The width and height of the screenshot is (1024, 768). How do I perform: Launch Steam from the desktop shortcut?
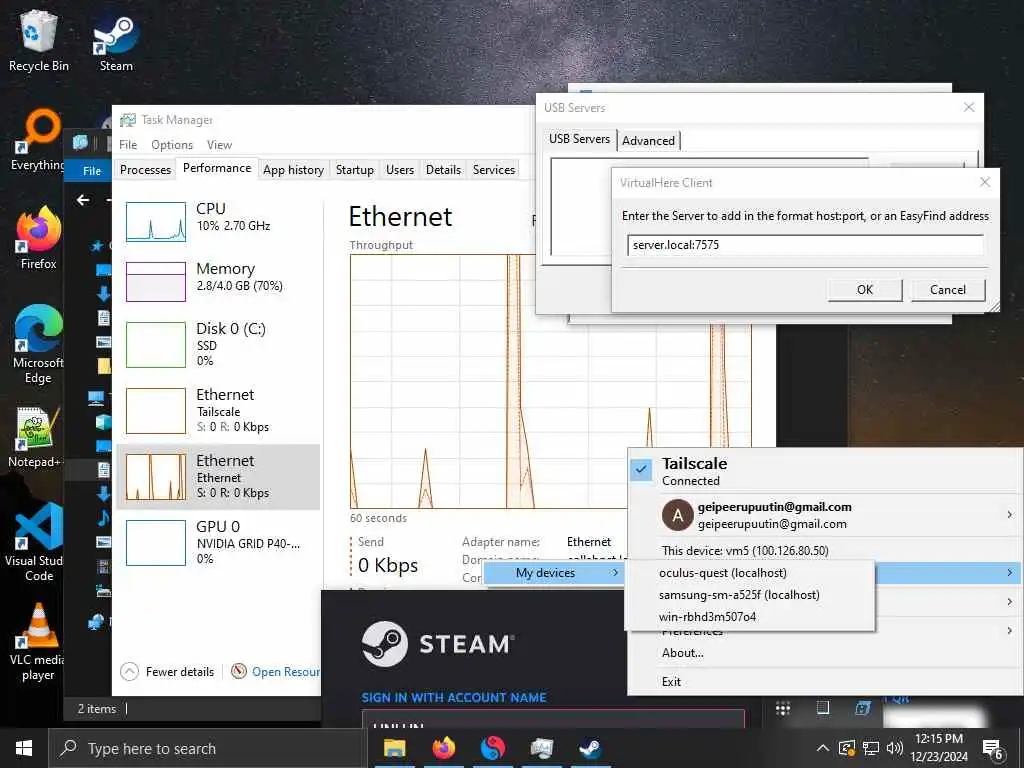pyautogui.click(x=116, y=40)
